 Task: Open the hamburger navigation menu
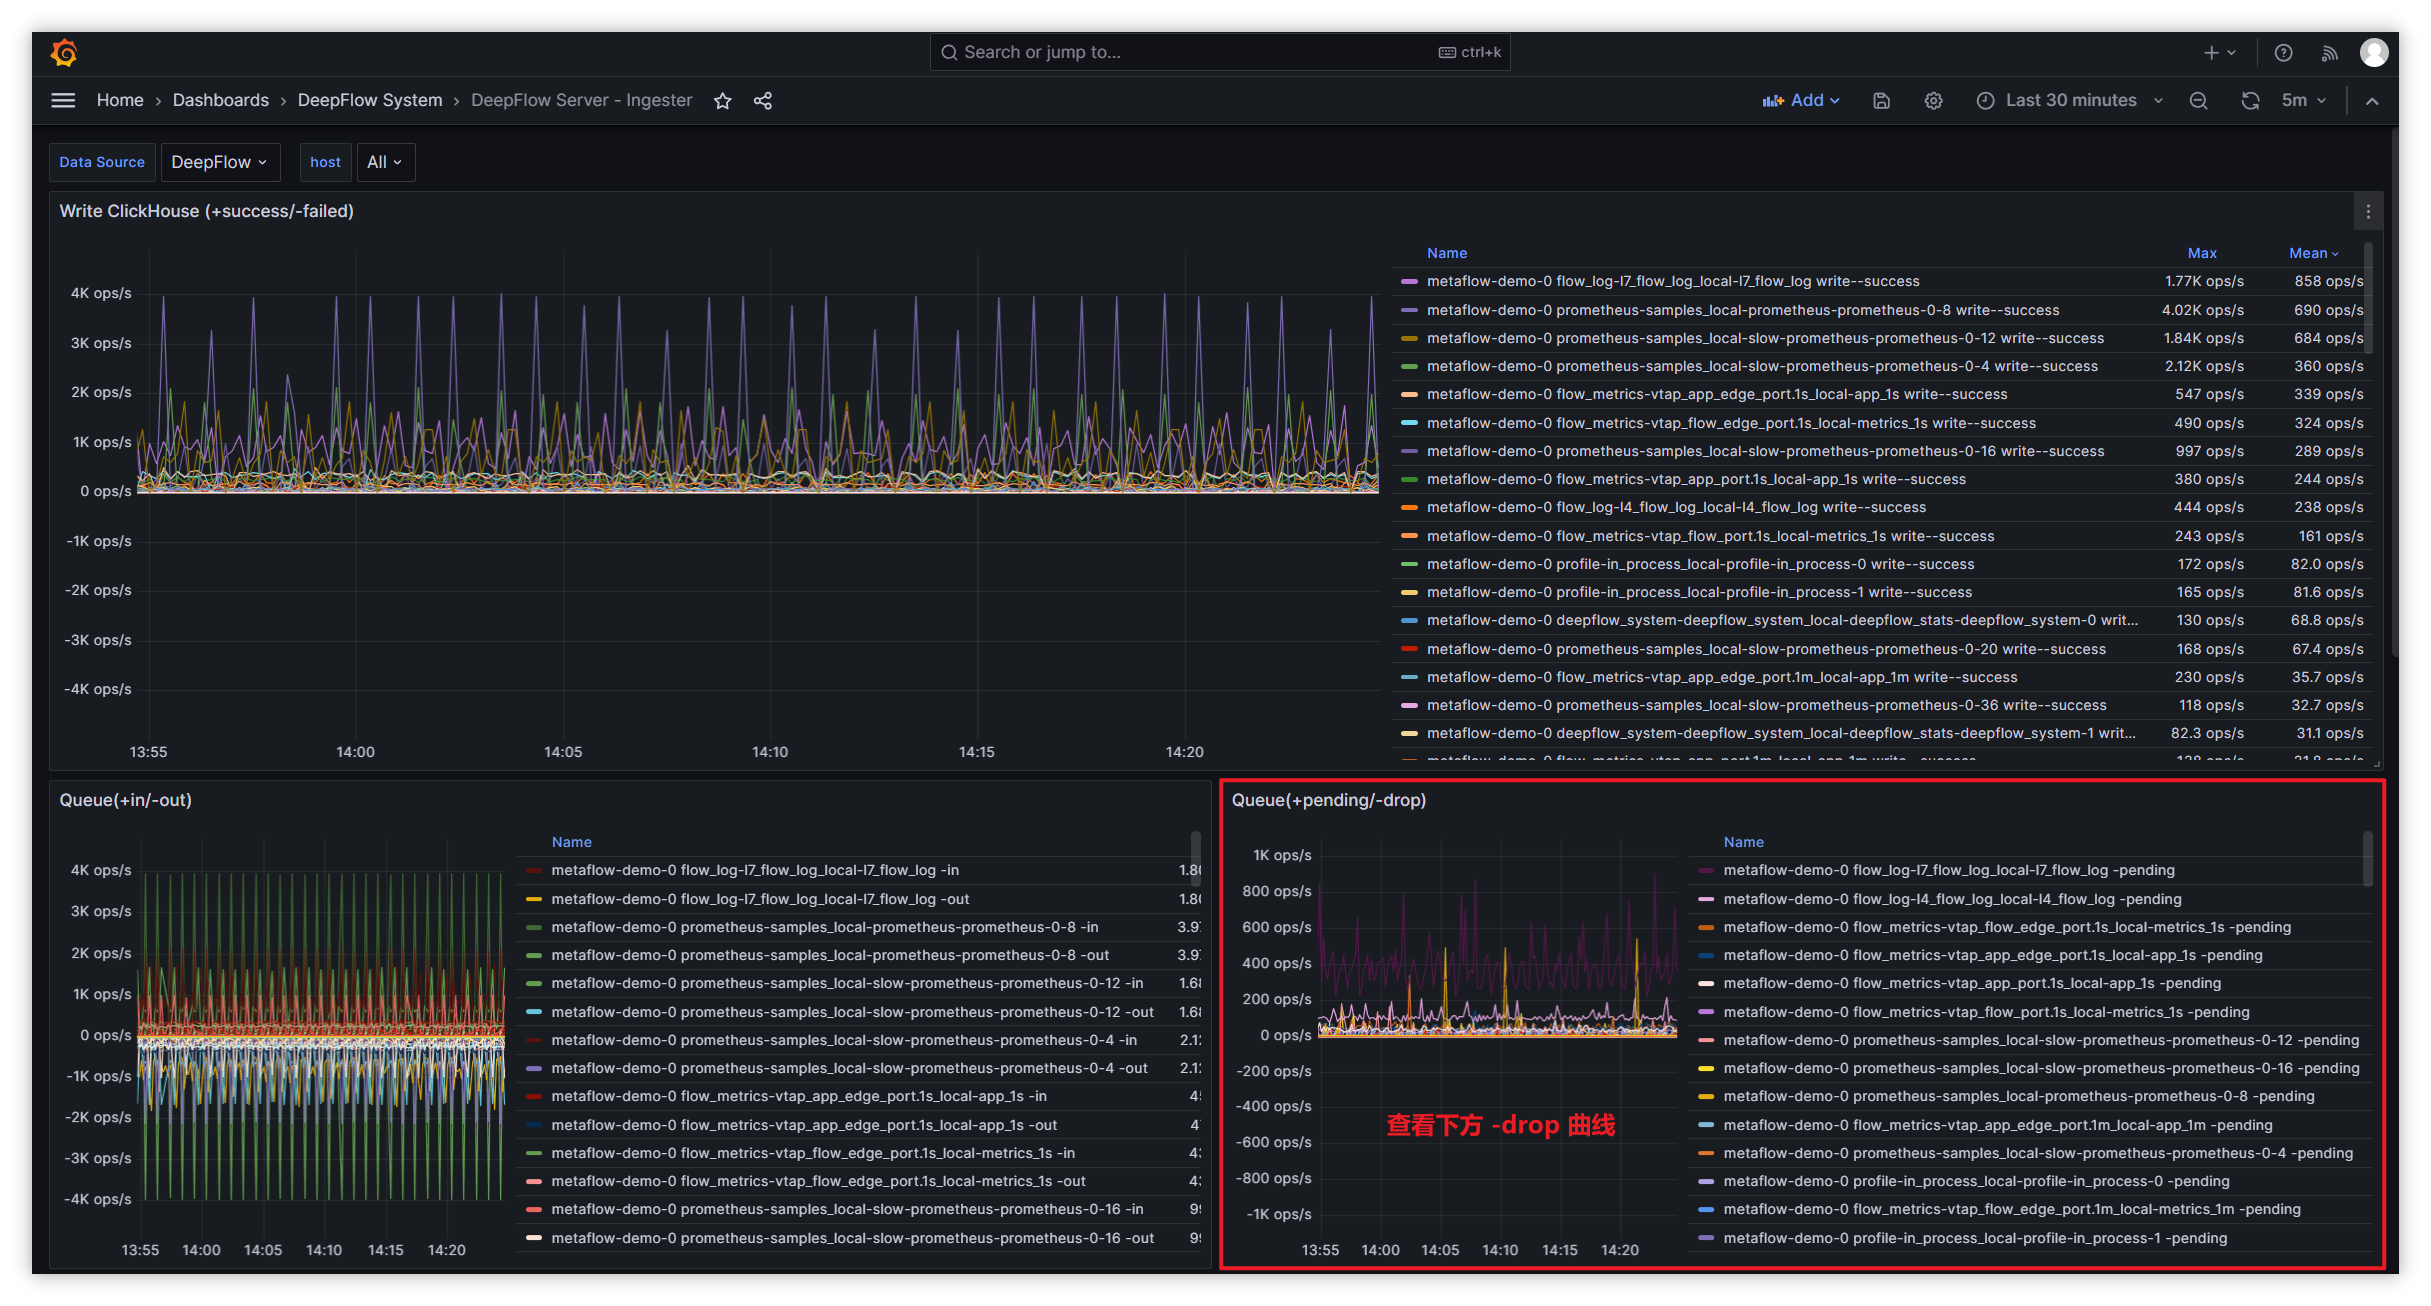click(x=63, y=100)
